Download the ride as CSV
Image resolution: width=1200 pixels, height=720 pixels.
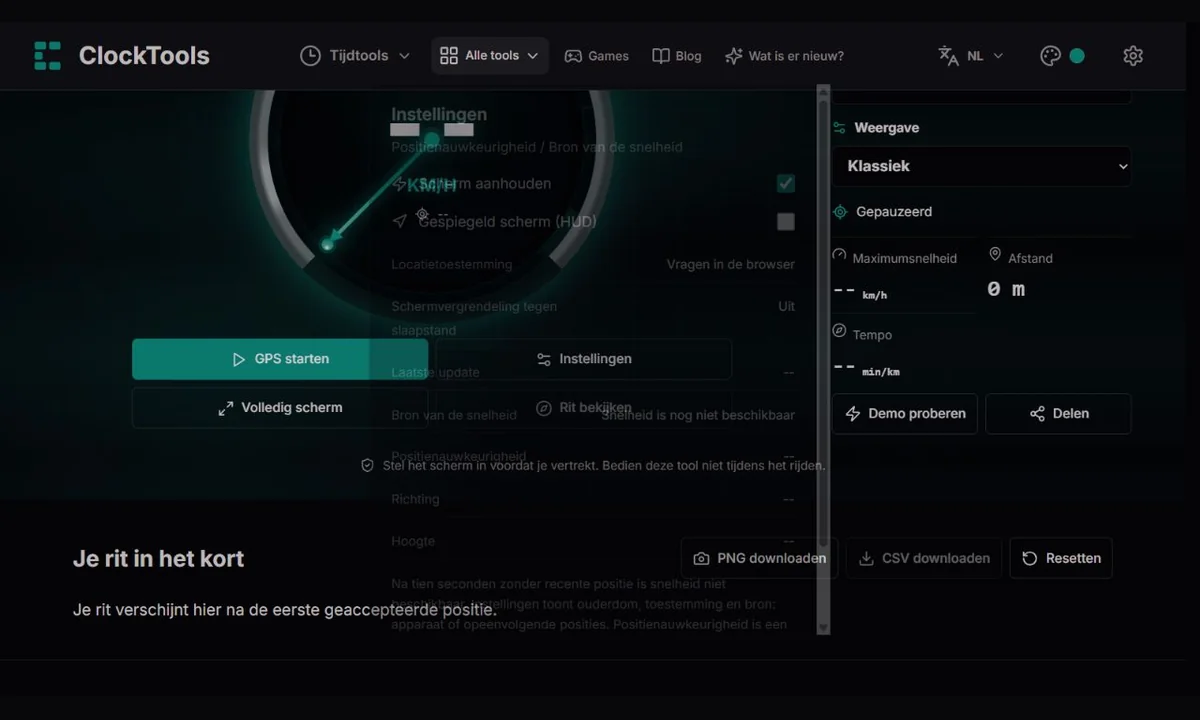pos(924,558)
